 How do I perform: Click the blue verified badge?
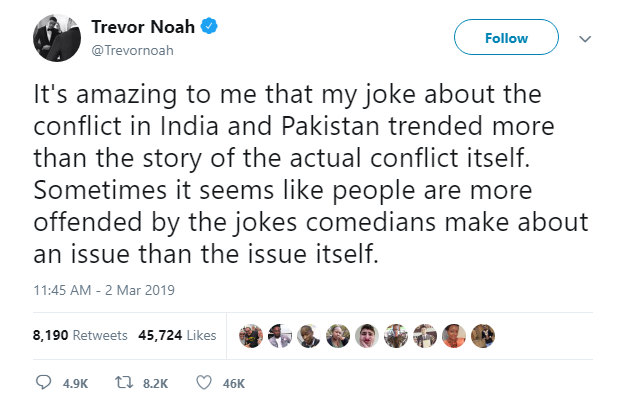click(x=209, y=26)
